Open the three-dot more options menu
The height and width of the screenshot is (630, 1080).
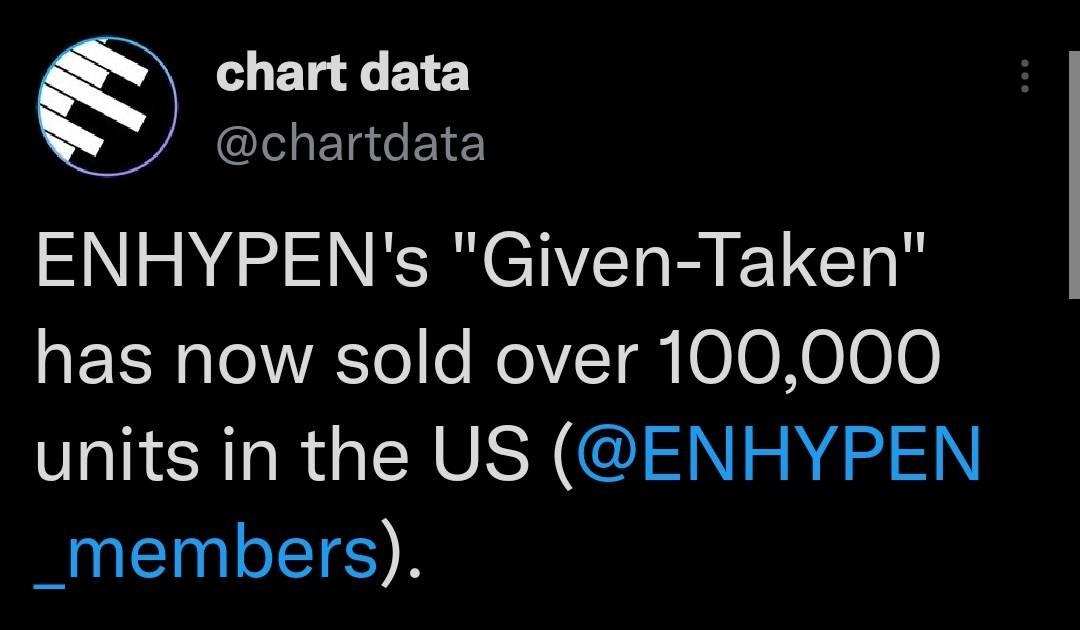pos(1023,76)
